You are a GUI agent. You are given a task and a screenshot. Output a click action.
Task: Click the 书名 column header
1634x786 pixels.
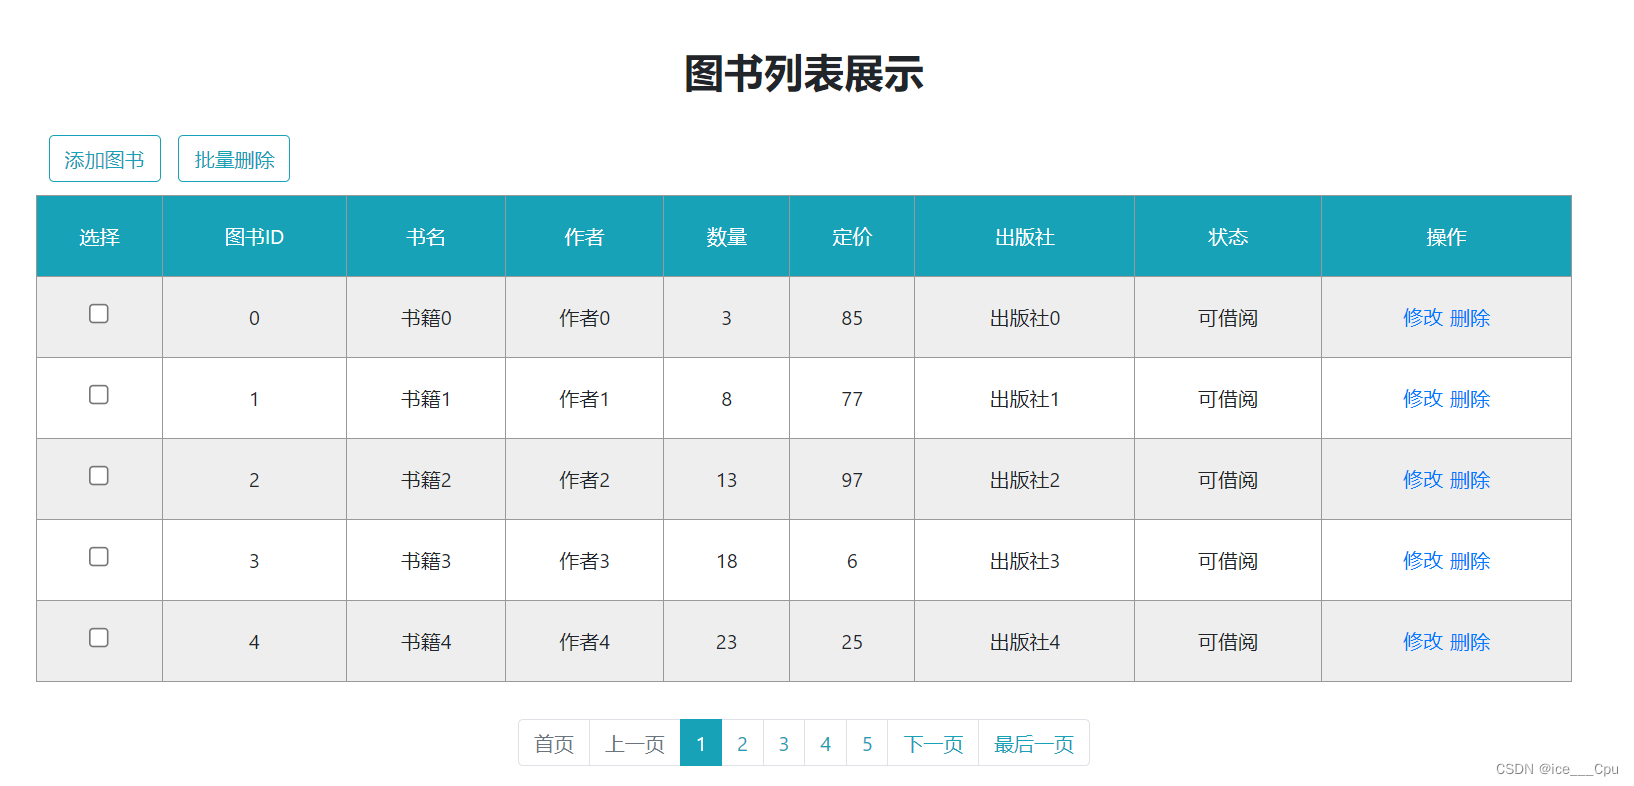pyautogui.click(x=426, y=237)
